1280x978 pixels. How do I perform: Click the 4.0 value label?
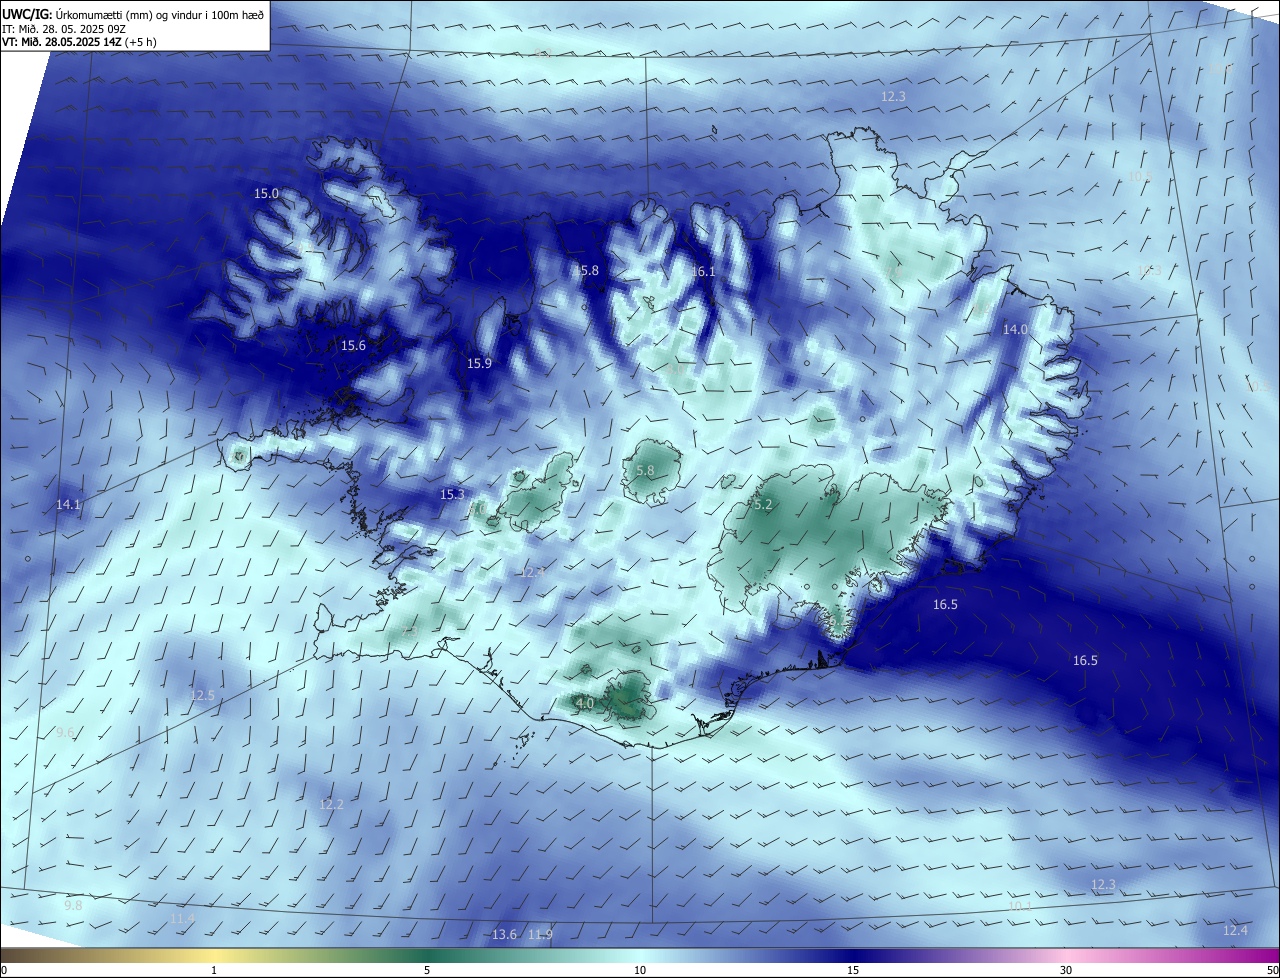586,704
